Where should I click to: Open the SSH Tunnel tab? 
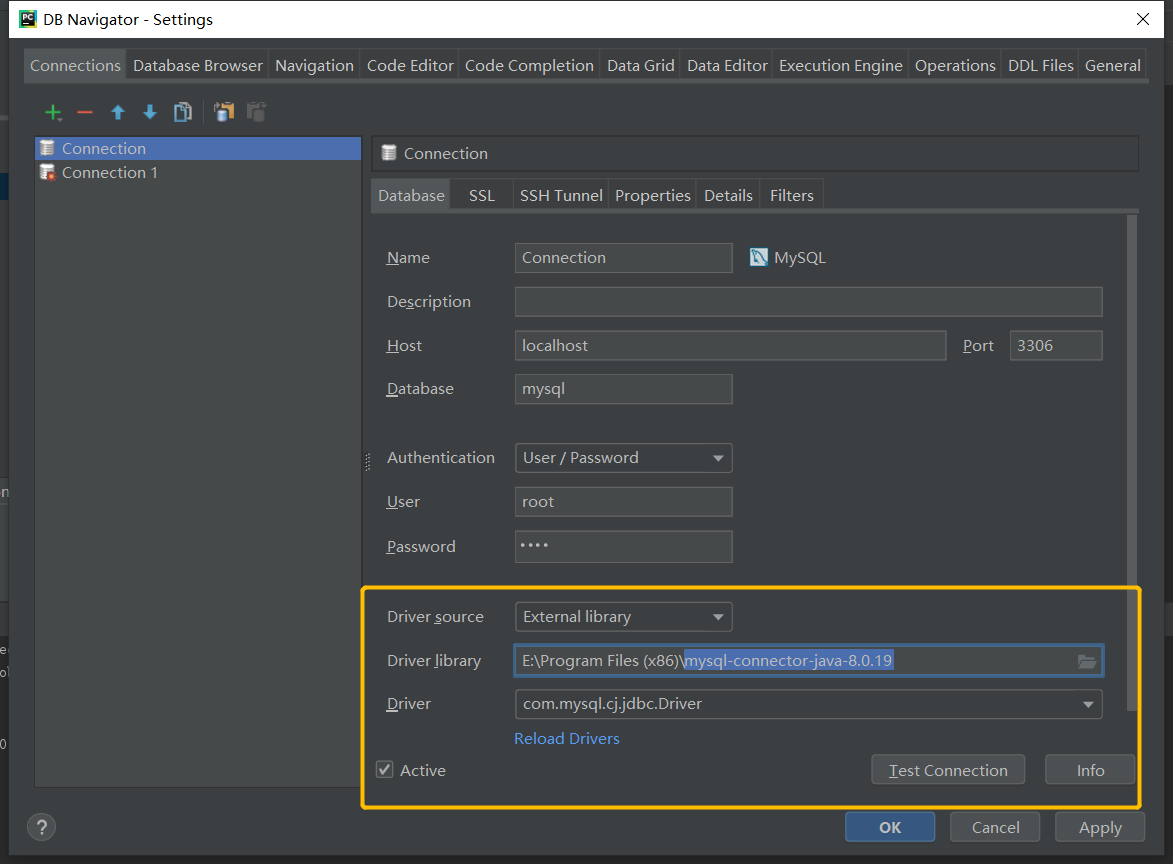[560, 194]
